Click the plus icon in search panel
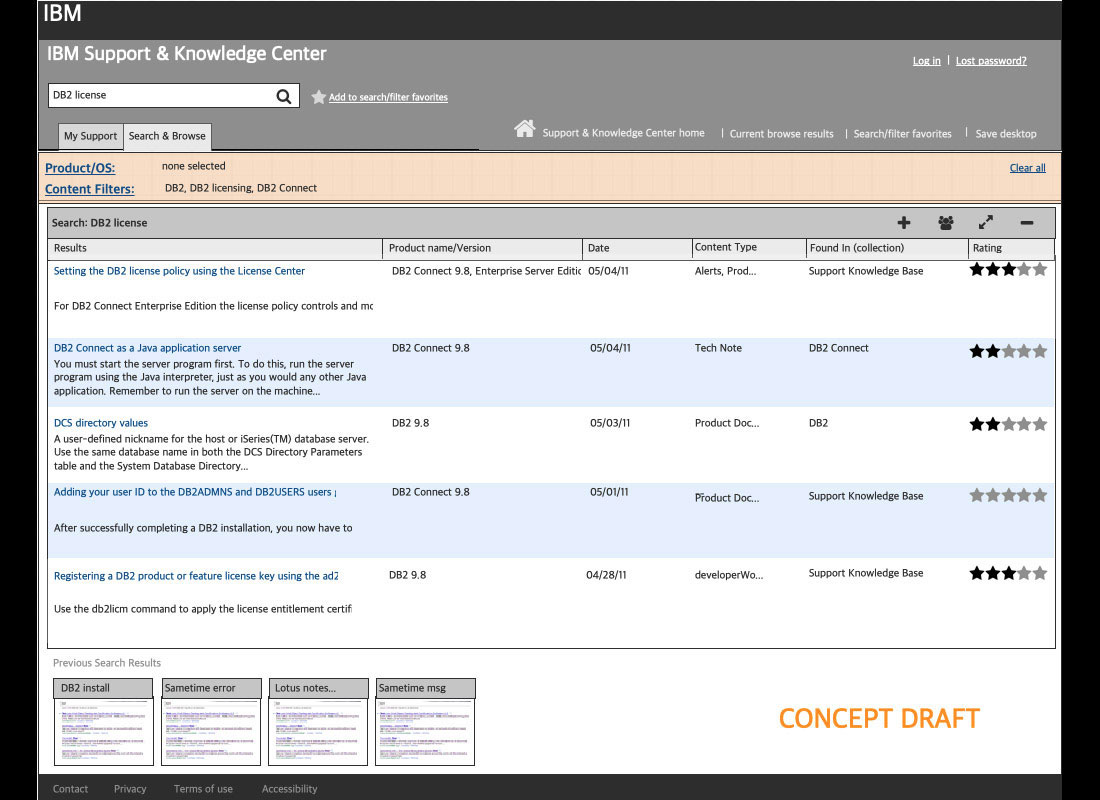The height and width of the screenshot is (800, 1100). (904, 223)
